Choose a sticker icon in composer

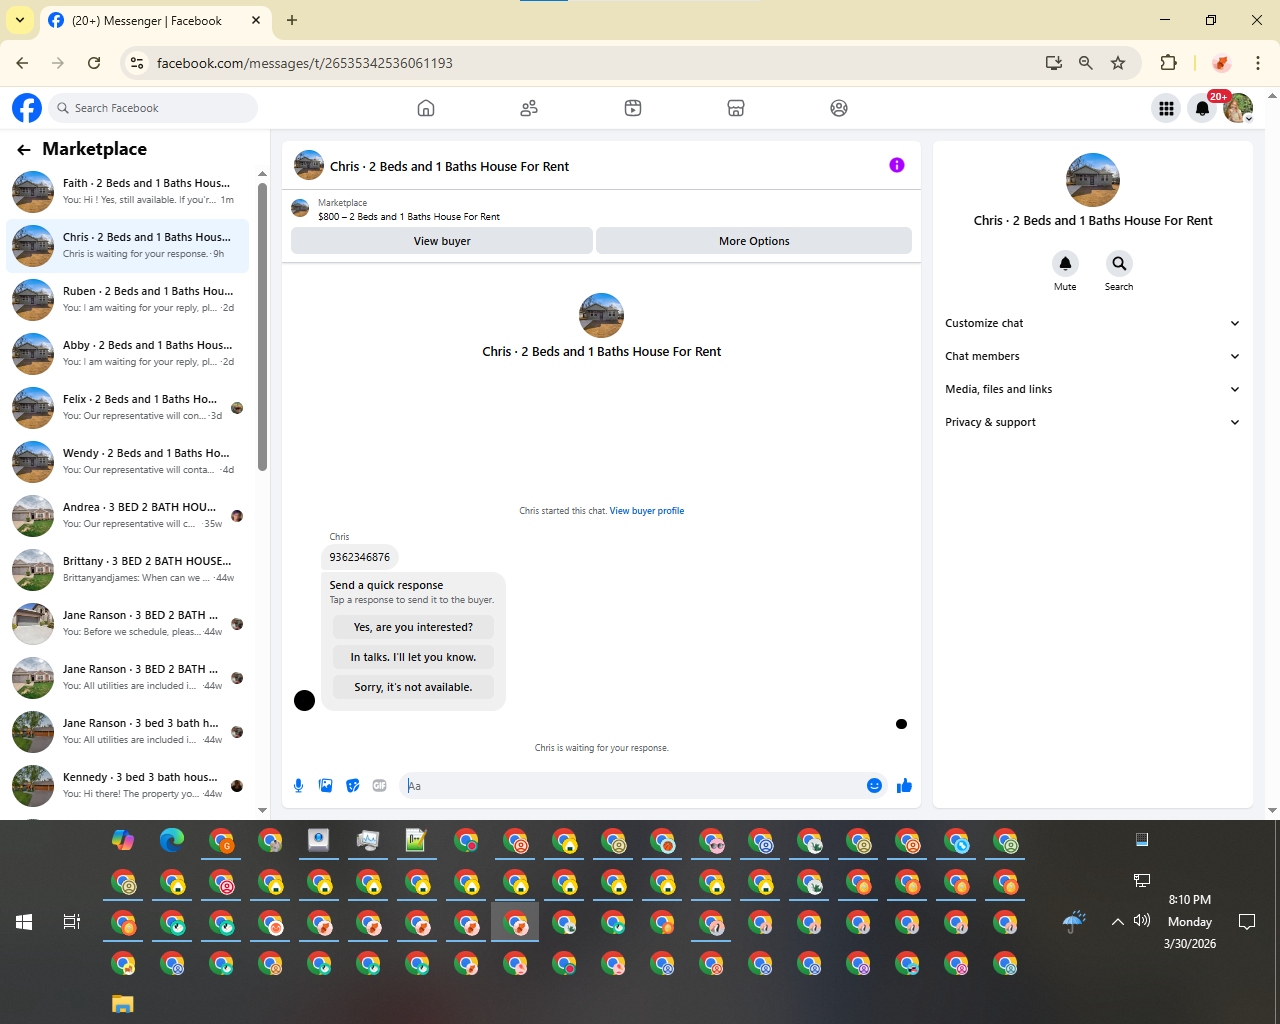point(352,786)
